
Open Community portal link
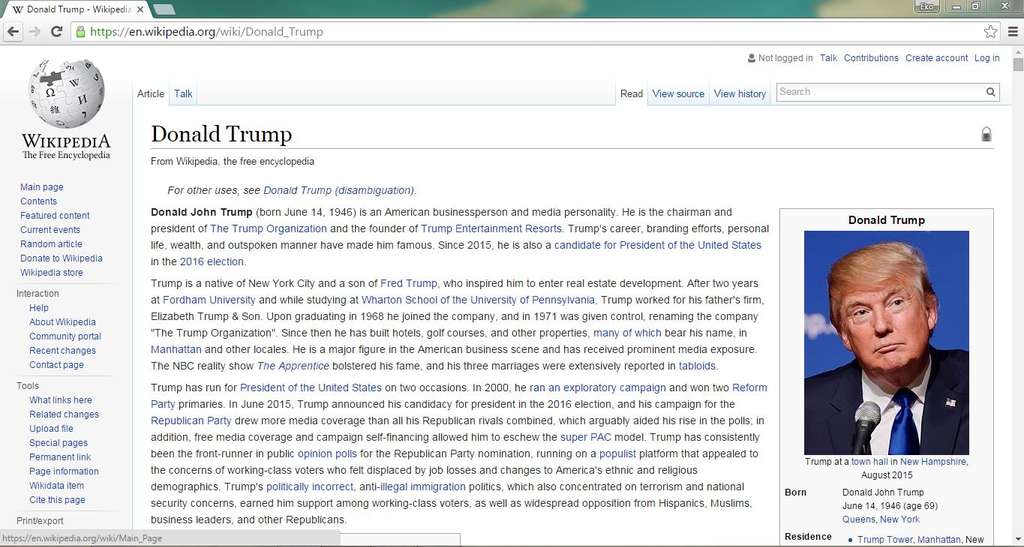coord(65,337)
